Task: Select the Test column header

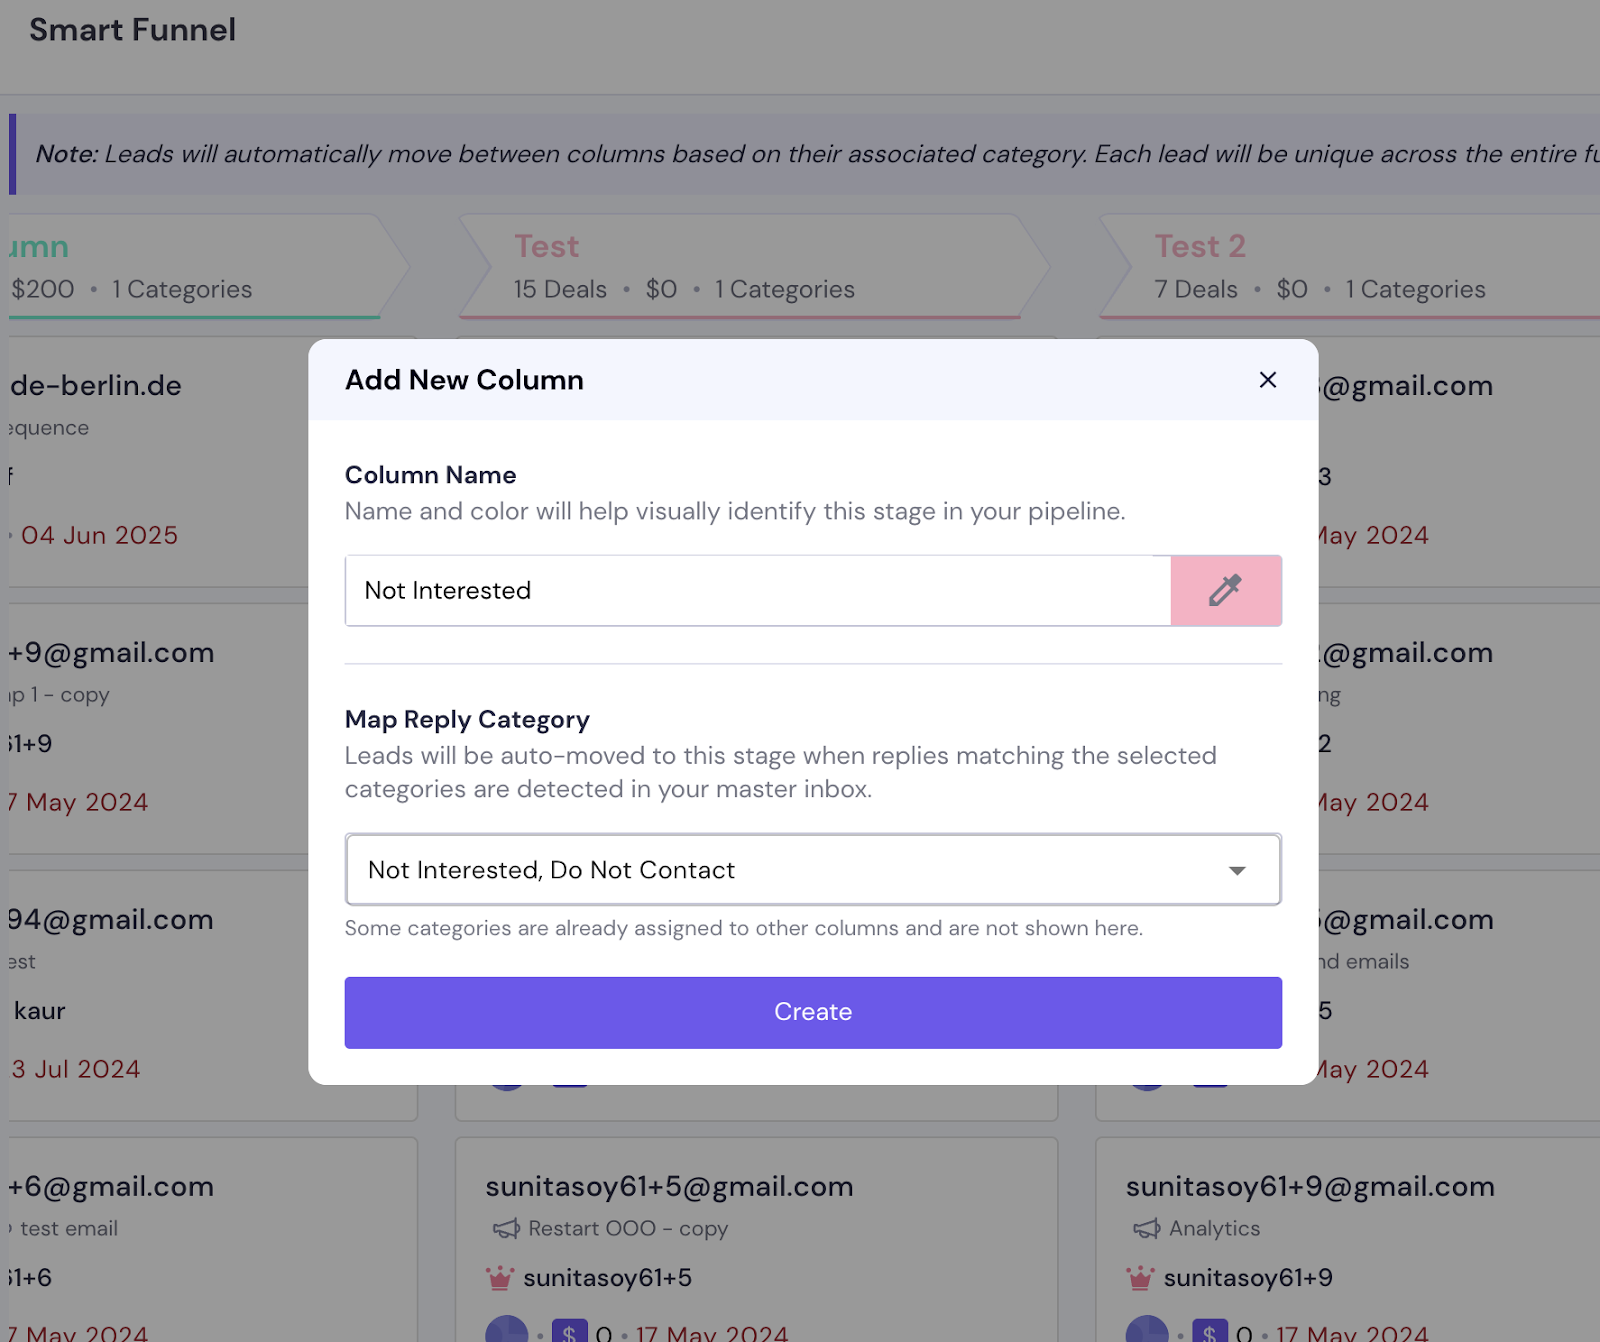Action: (755, 267)
